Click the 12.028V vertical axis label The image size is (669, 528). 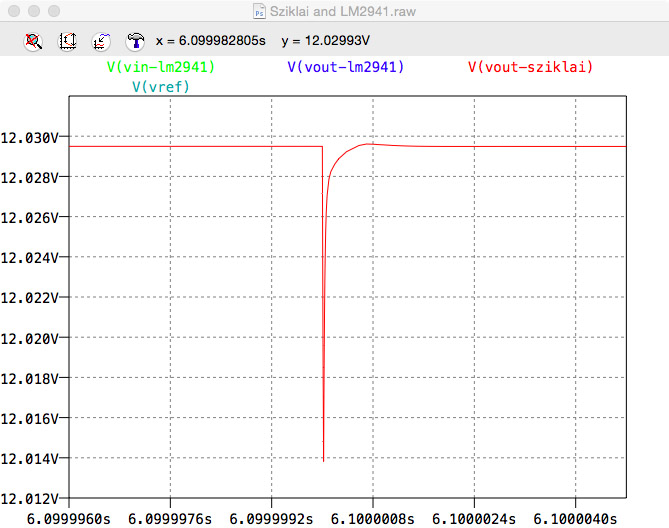[29, 177]
